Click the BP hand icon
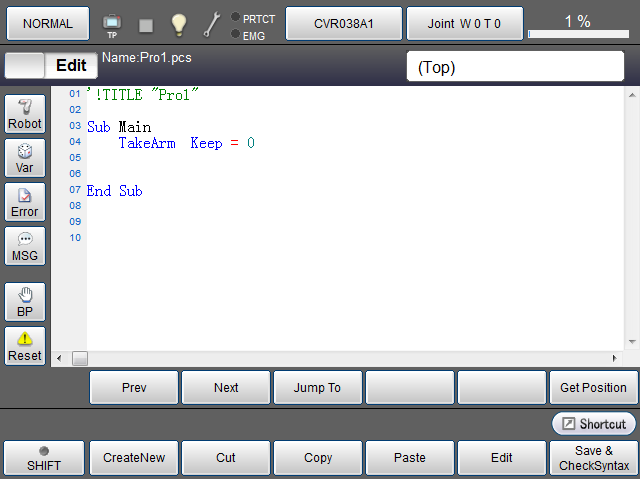Viewport: 640px width, 479px height. click(x=25, y=302)
